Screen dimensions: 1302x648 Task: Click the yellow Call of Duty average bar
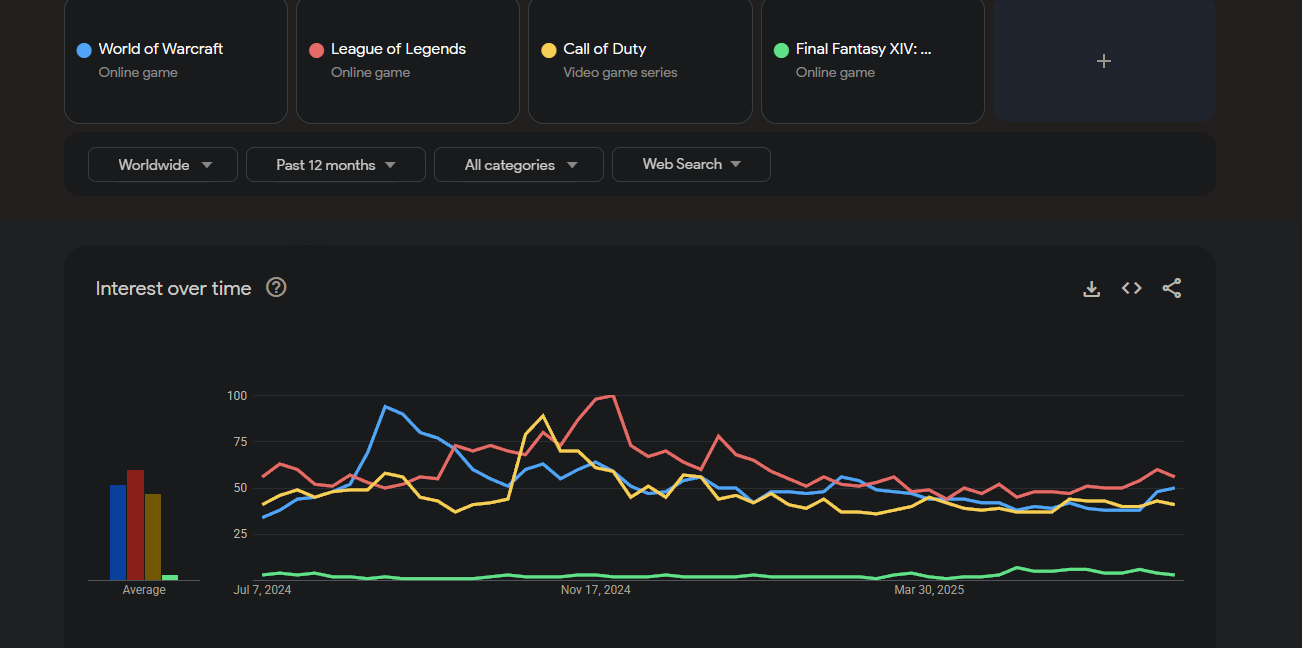tap(153, 537)
